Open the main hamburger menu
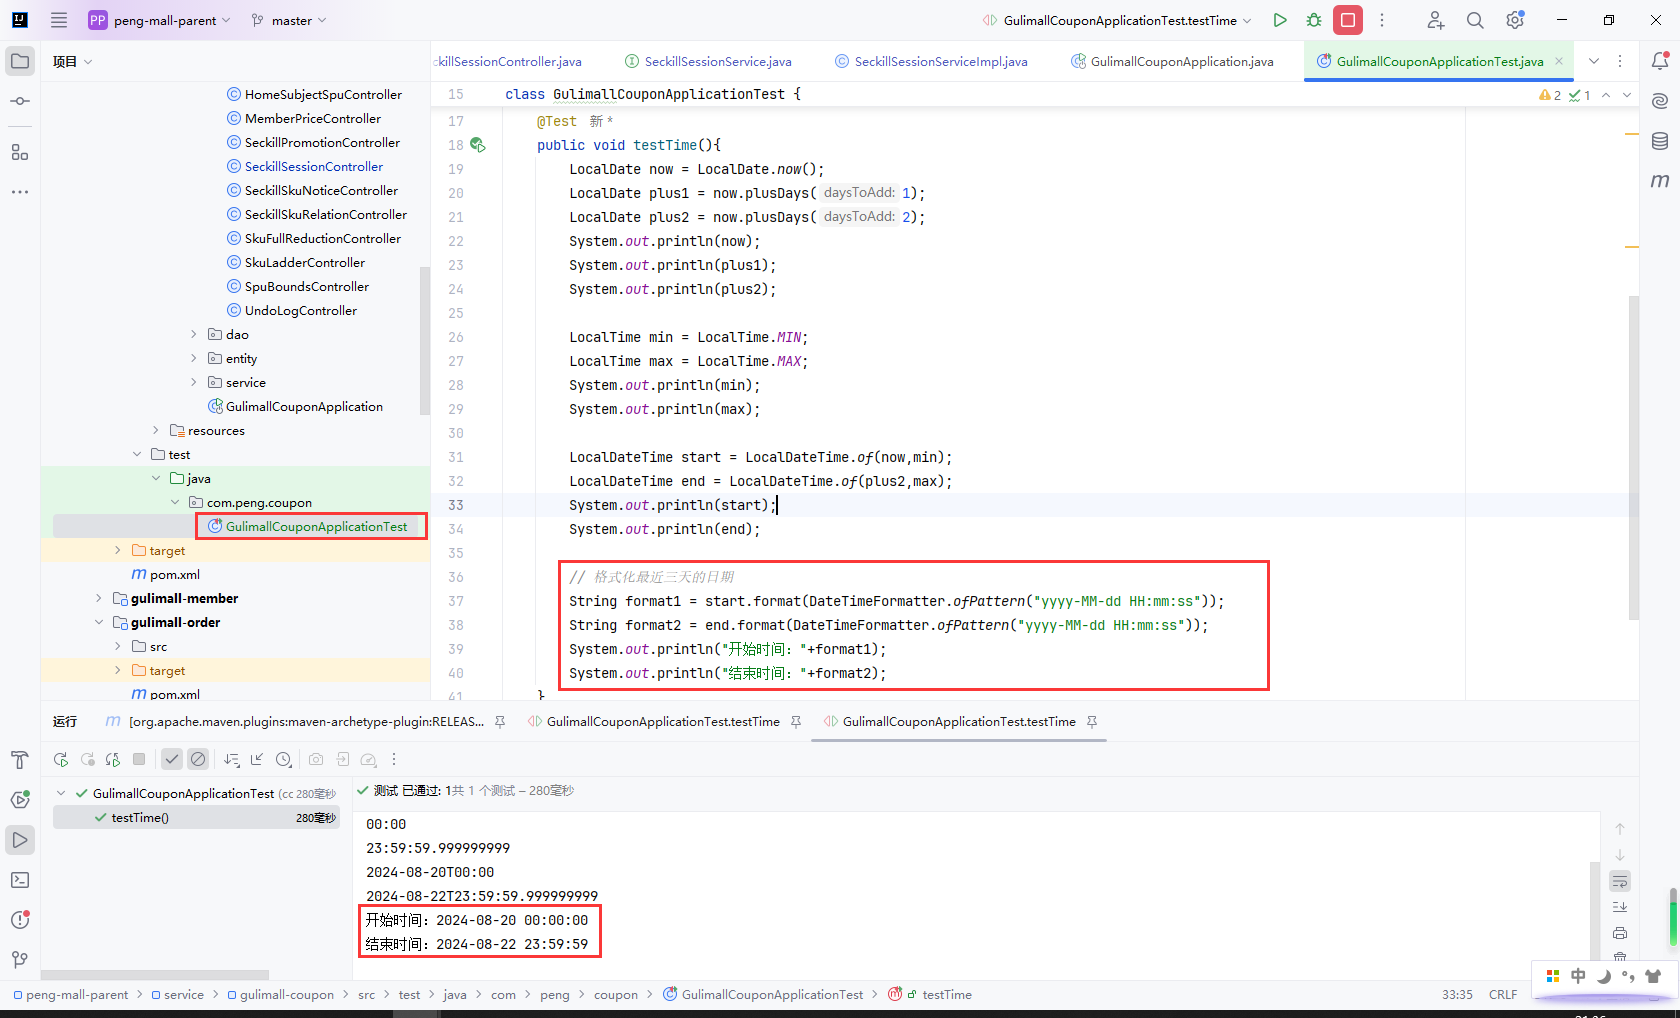 tap(59, 20)
